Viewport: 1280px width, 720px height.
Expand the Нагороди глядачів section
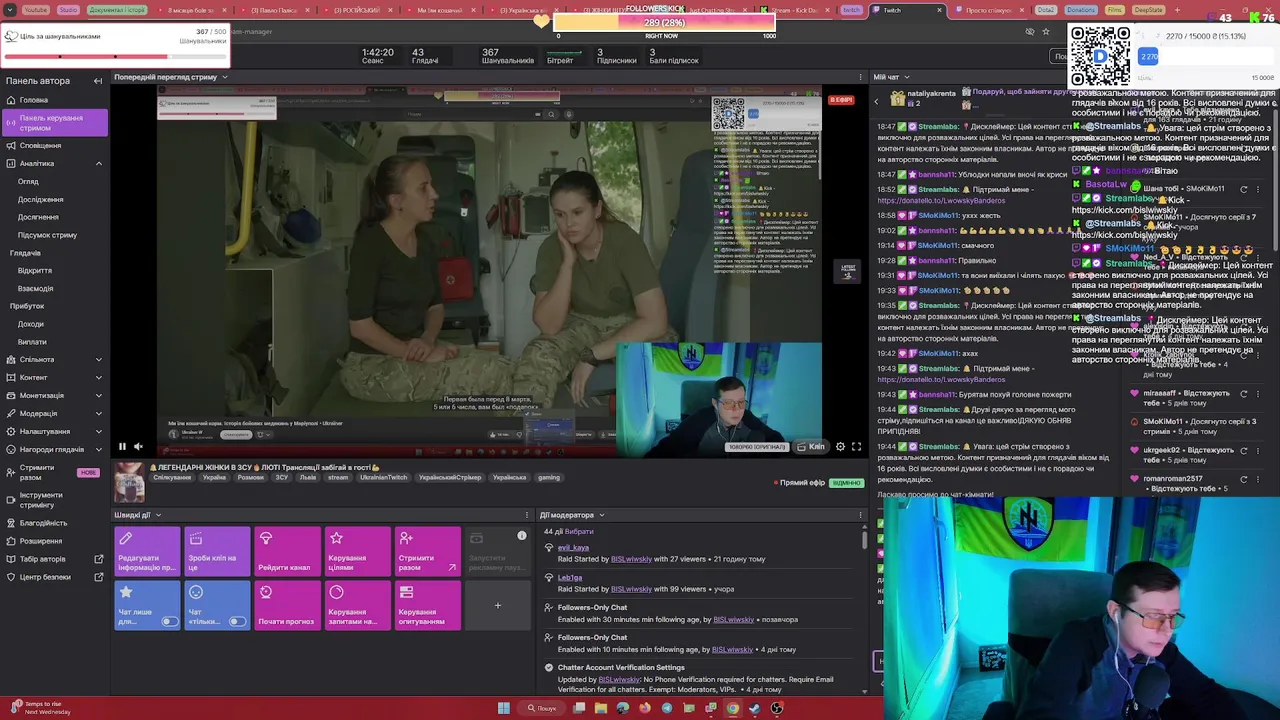98,449
